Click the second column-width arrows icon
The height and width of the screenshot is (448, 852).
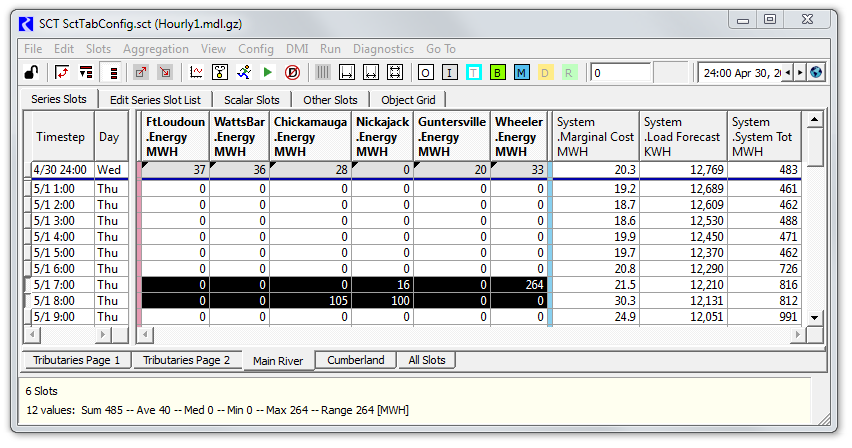coord(371,72)
